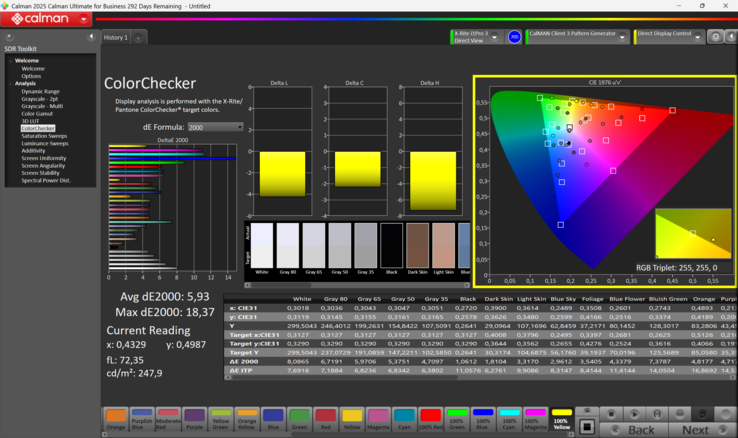
Task: Collapse the right panel arrow beside gear
Action: (731, 37)
